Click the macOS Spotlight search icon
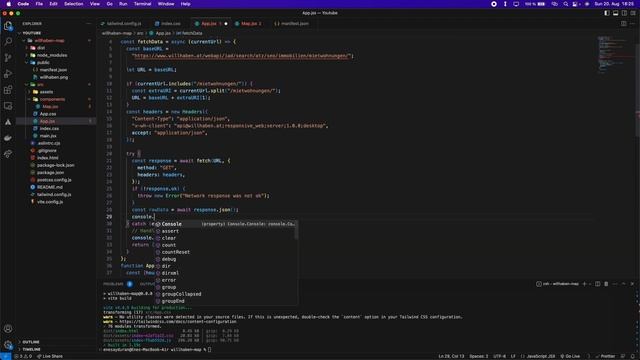Image resolution: width=640 pixels, height=360 pixels. tap(566, 4)
